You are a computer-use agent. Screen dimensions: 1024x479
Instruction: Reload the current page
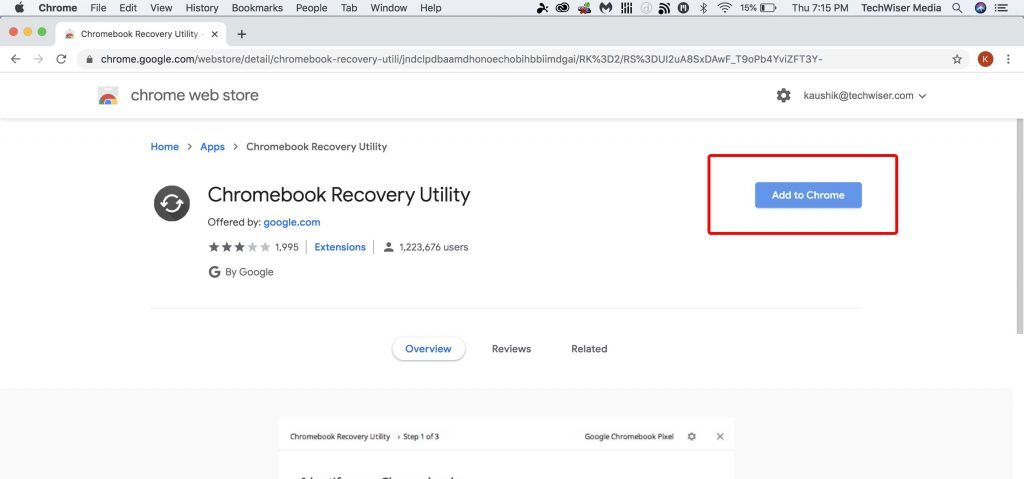[61, 59]
